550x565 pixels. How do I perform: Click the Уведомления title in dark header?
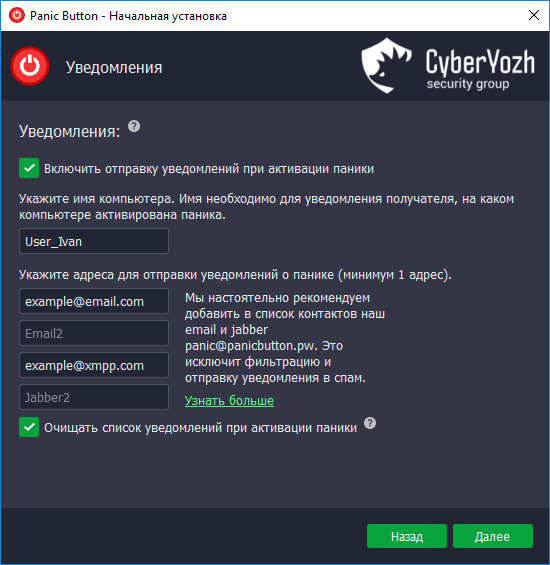click(x=114, y=67)
